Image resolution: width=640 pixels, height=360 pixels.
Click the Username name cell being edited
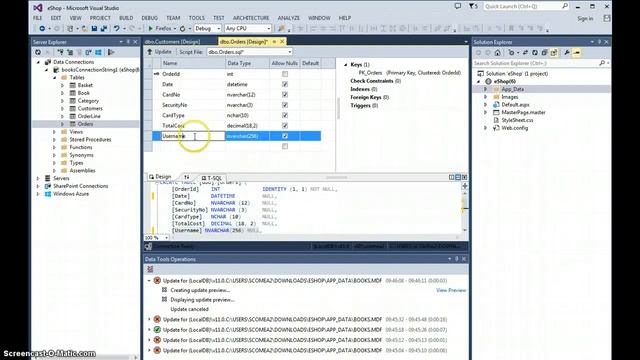point(193,136)
